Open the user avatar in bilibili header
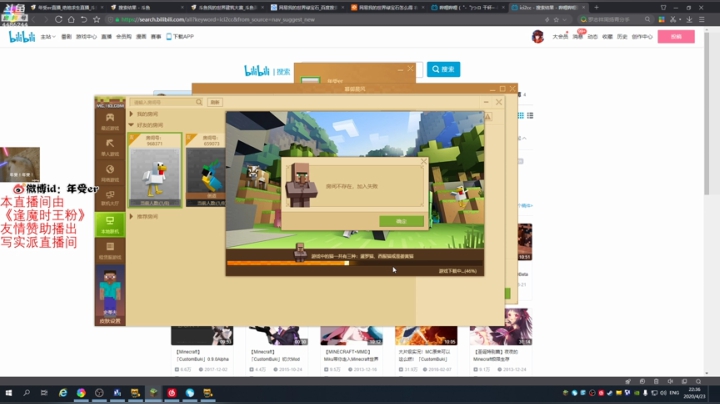Screen dimensions: 720x404 [538, 36]
